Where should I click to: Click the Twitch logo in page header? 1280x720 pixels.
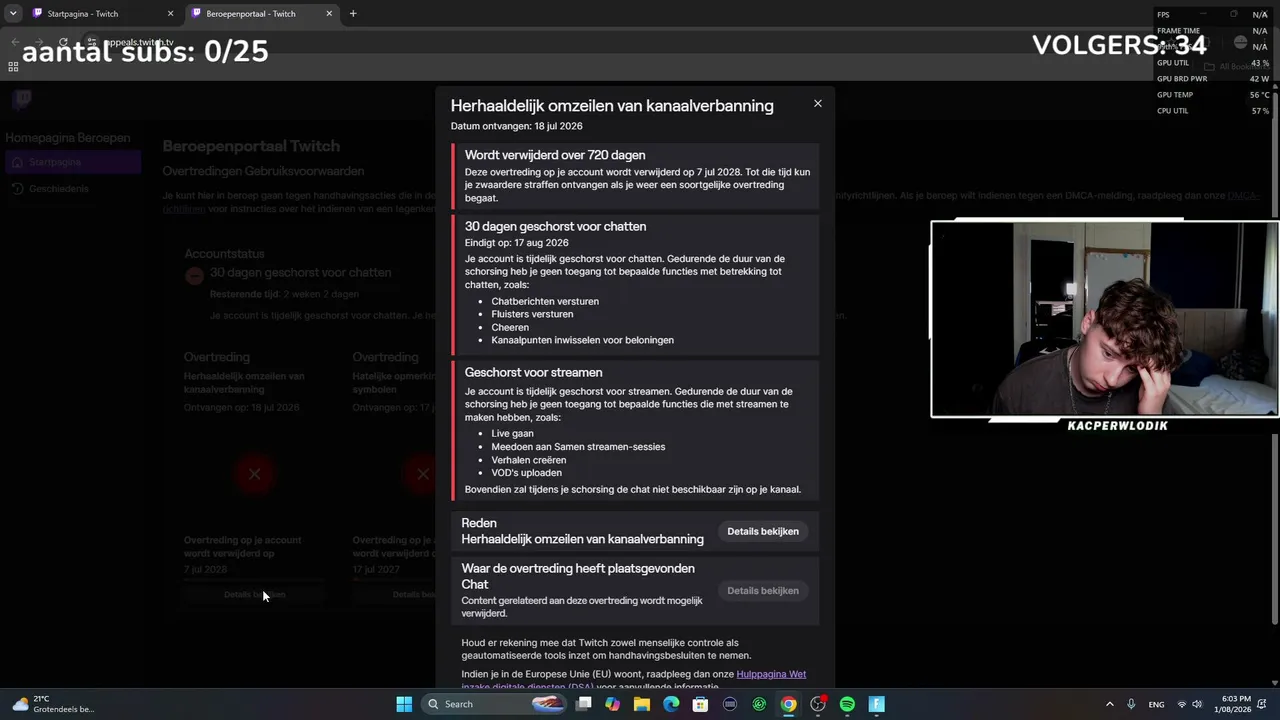coord(22,99)
